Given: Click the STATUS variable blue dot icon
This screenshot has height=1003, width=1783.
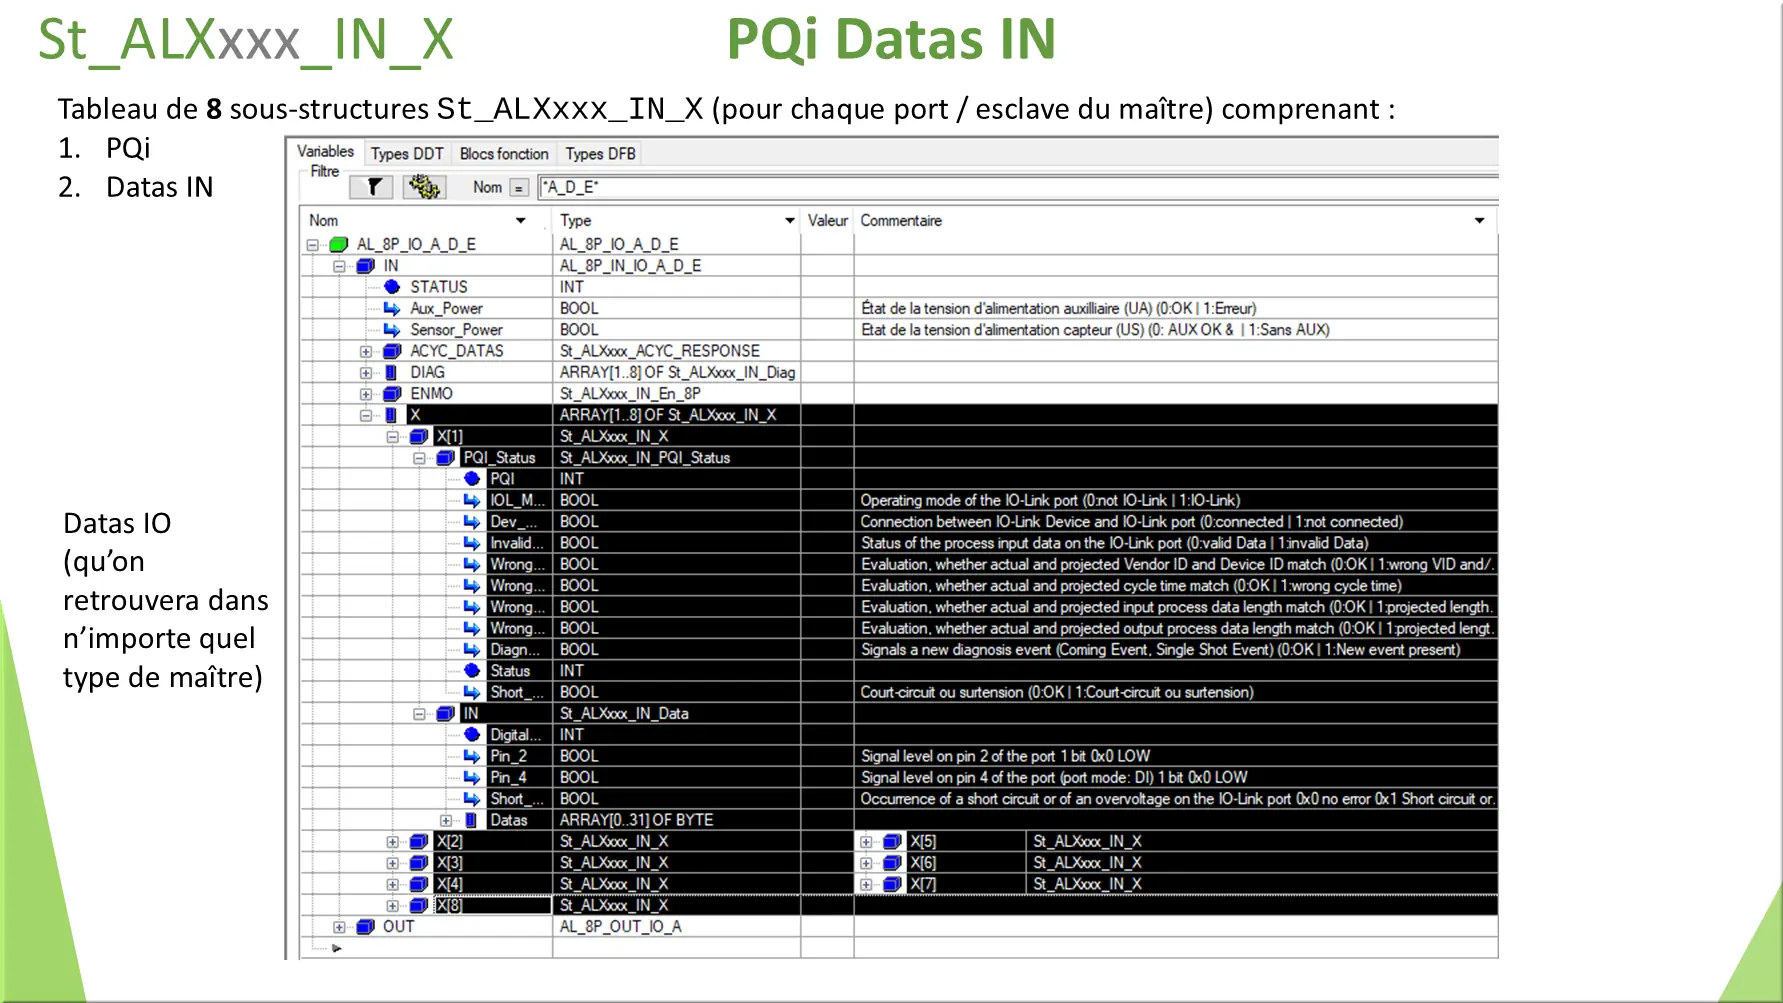Looking at the screenshot, I should click(x=392, y=287).
